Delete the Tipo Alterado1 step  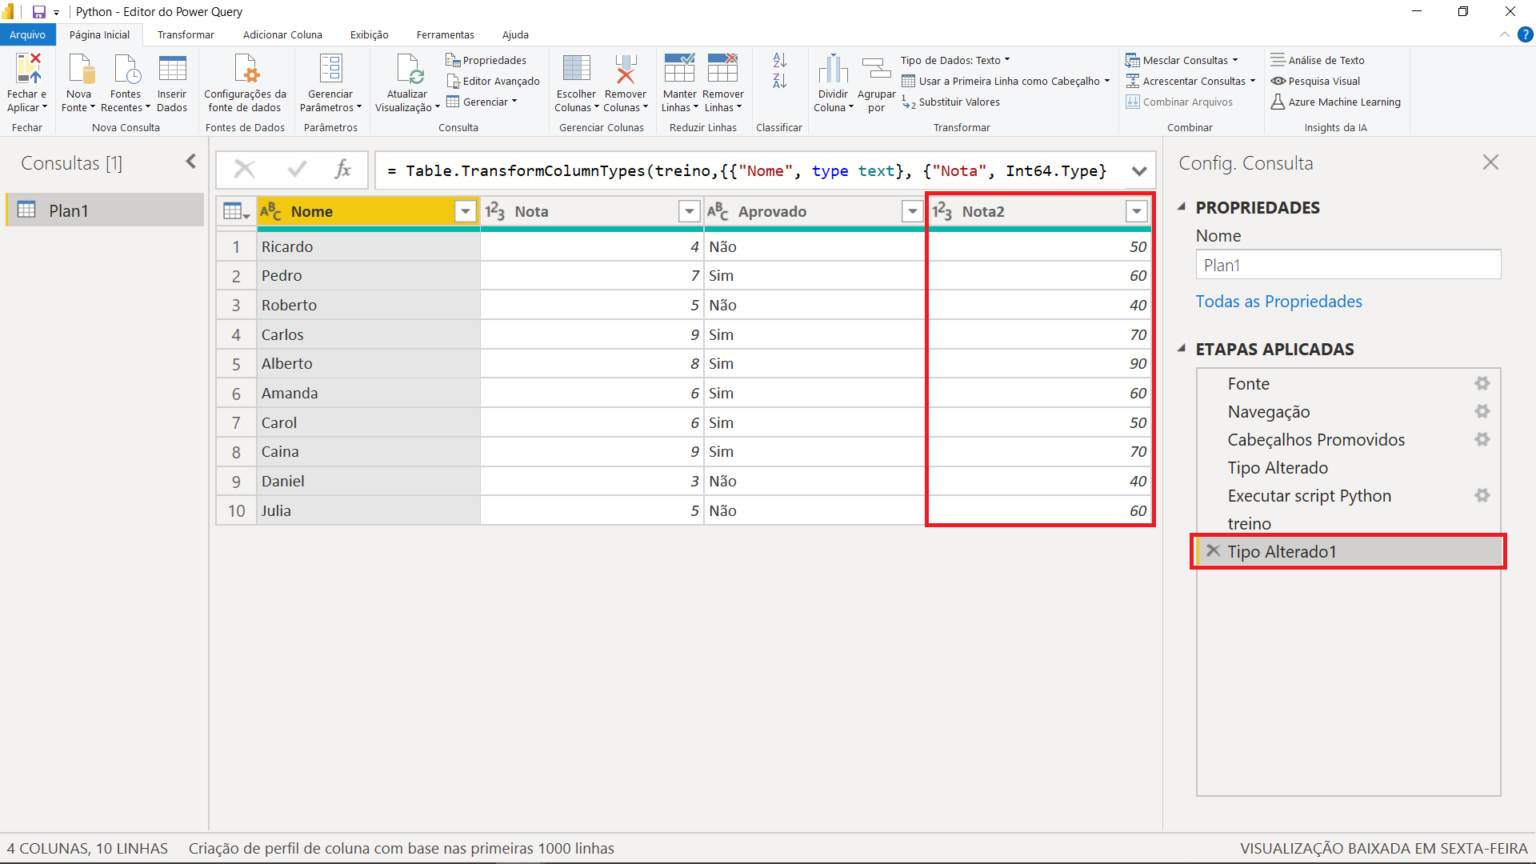(1213, 551)
